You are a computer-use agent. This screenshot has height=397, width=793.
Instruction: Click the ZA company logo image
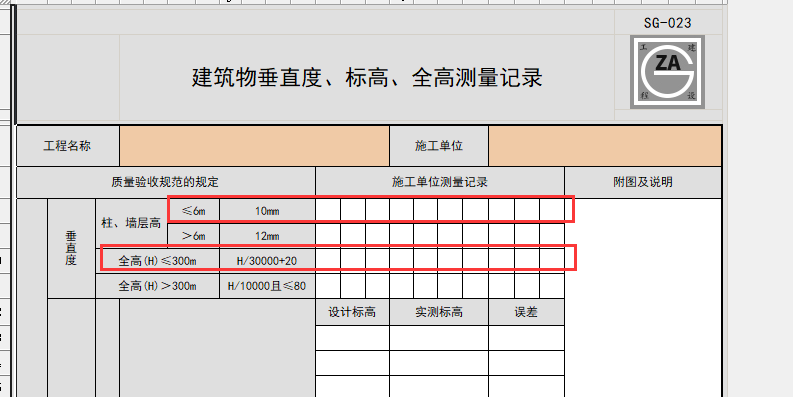(667, 71)
